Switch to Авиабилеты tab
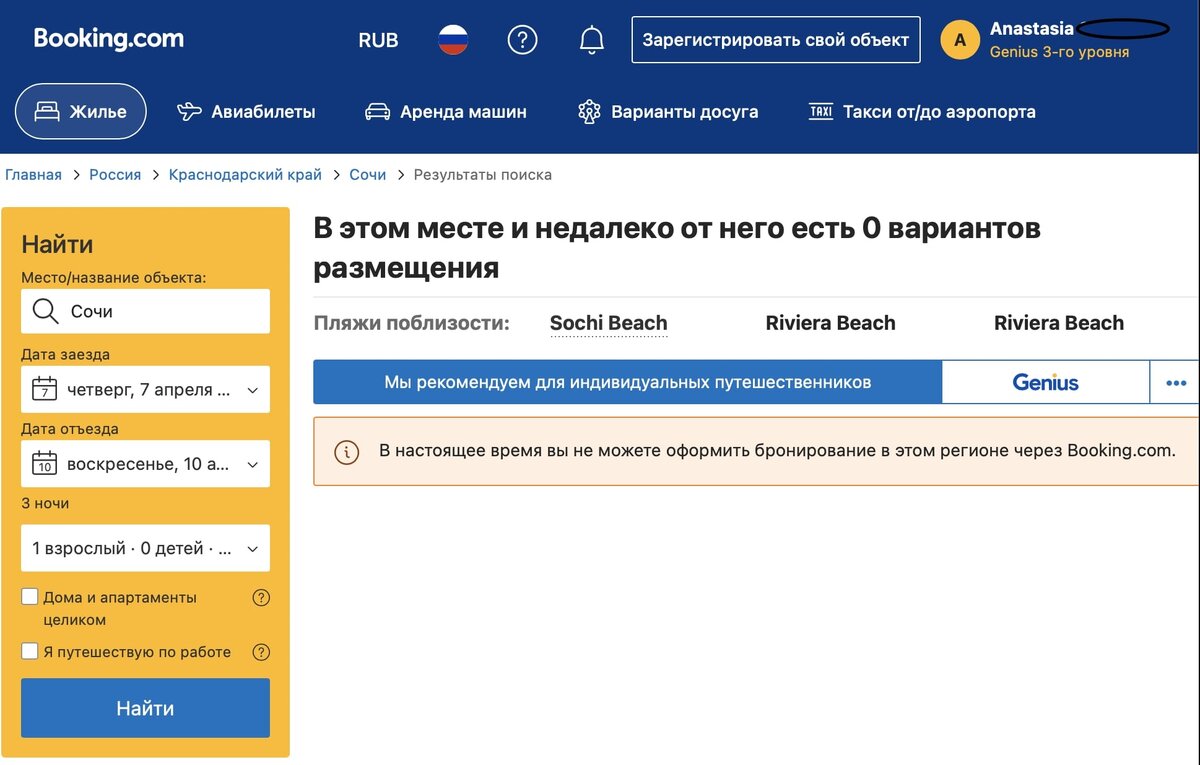Image resolution: width=1200 pixels, height=765 pixels. pos(246,112)
